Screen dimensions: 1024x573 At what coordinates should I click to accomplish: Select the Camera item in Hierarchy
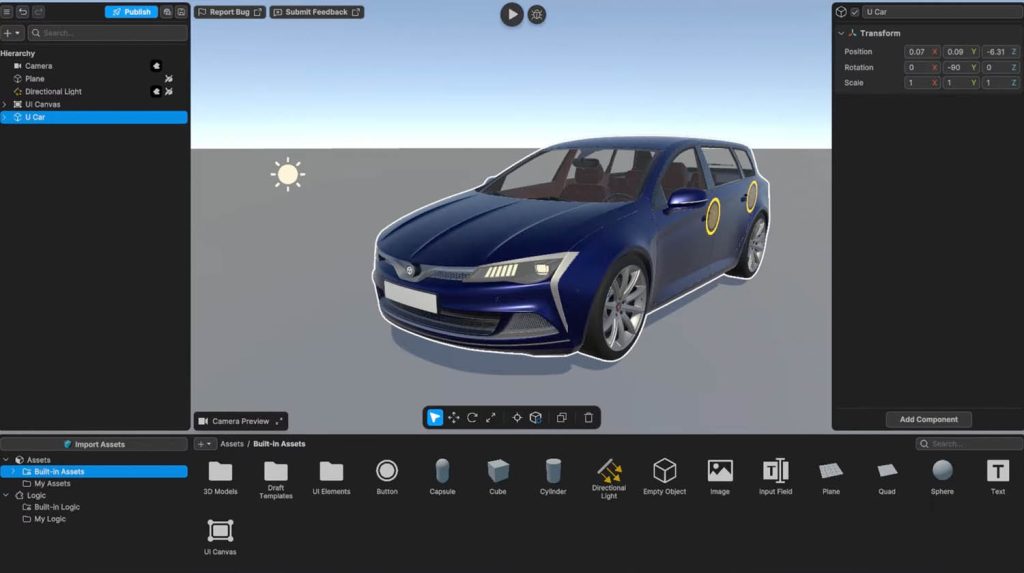pos(38,66)
